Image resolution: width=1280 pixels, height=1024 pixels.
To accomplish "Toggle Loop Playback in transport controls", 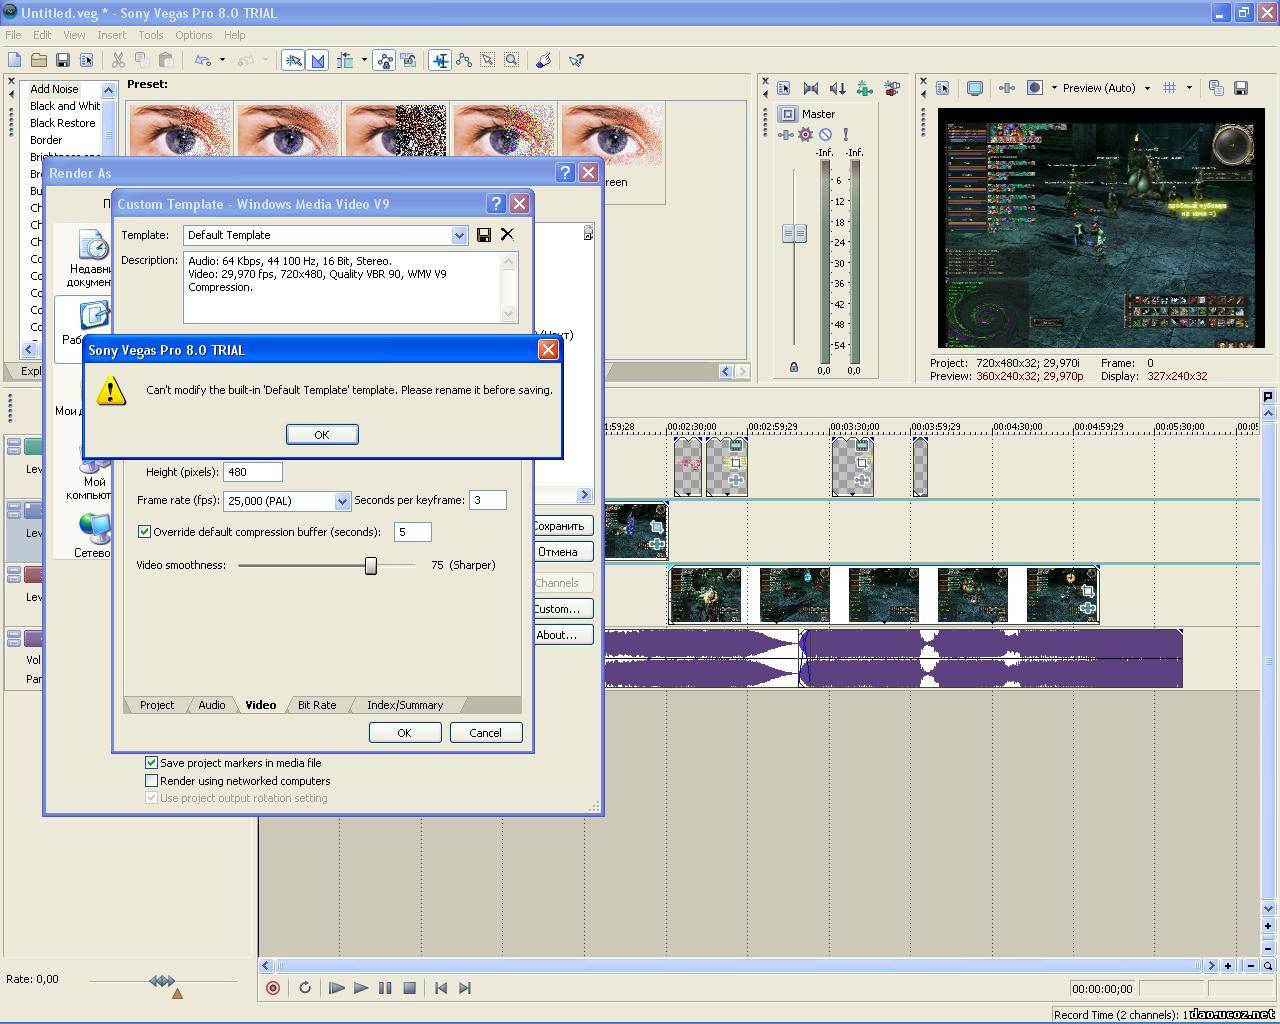I will (305, 988).
